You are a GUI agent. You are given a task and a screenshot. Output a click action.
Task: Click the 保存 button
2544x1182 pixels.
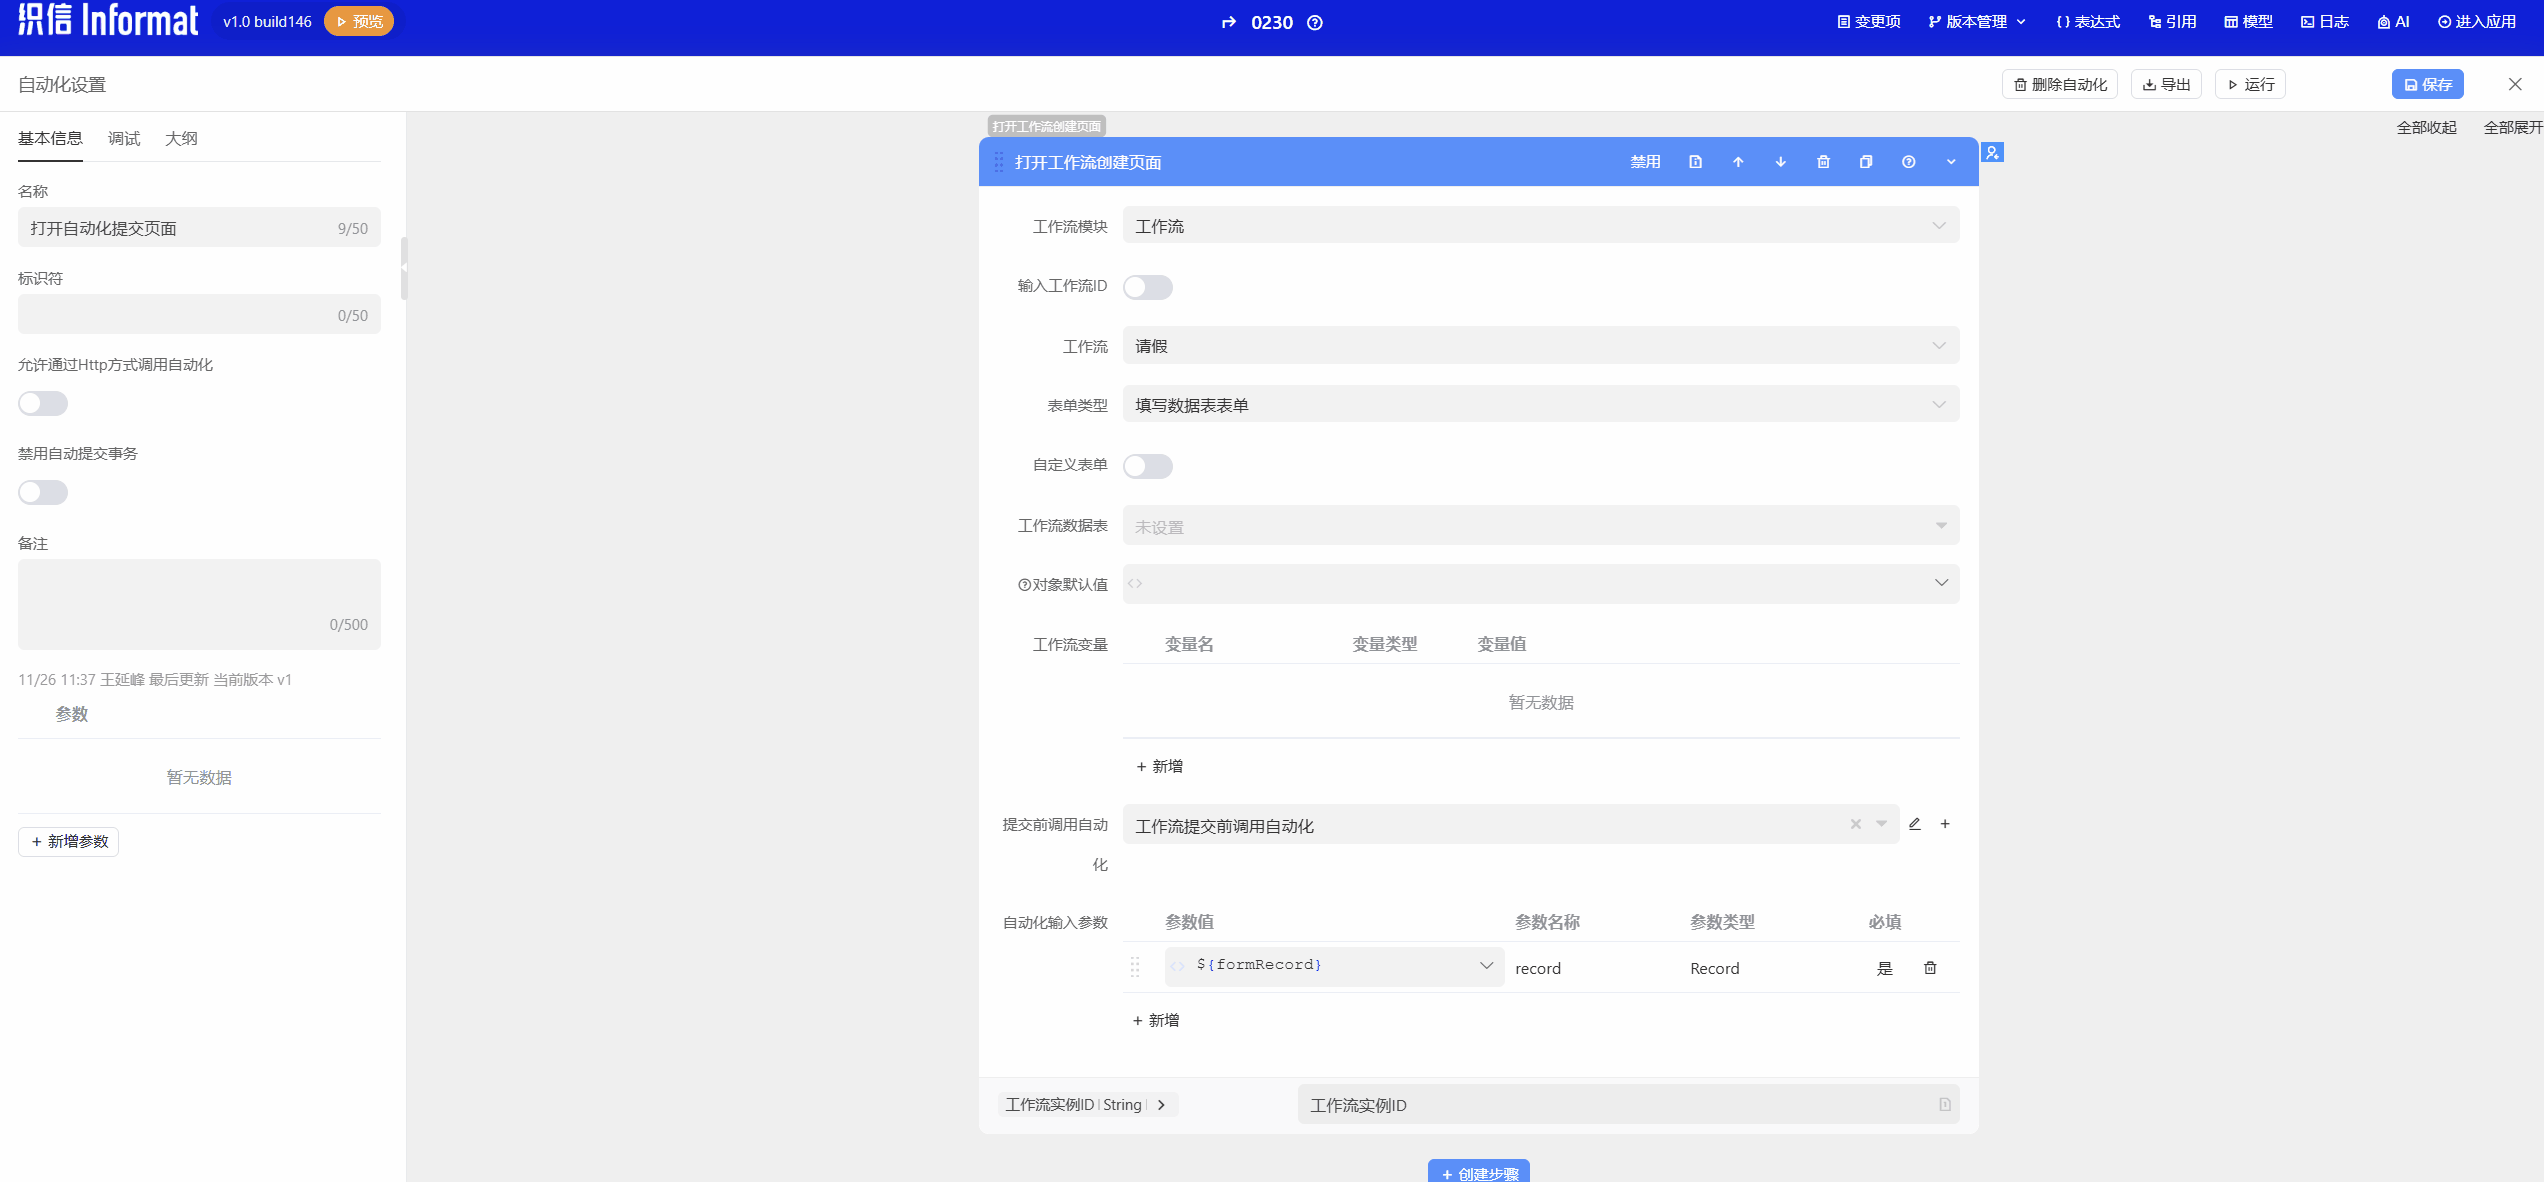point(2427,85)
